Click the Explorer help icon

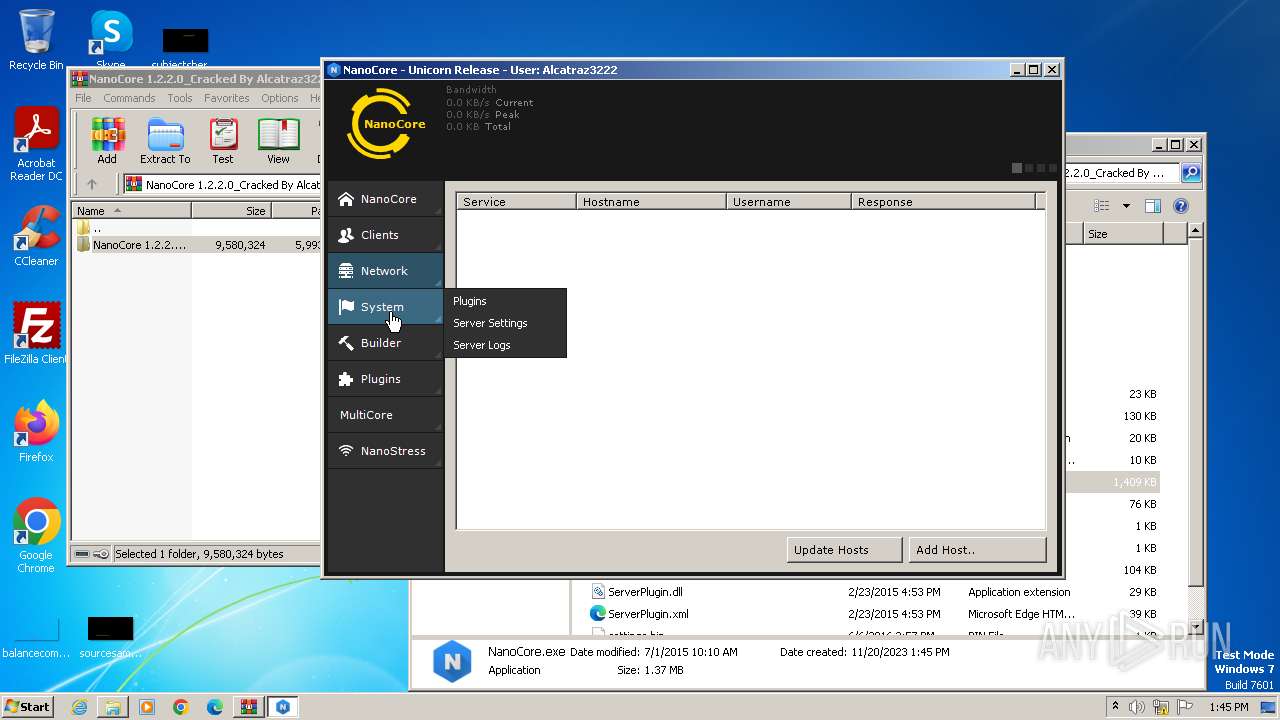pos(1180,206)
